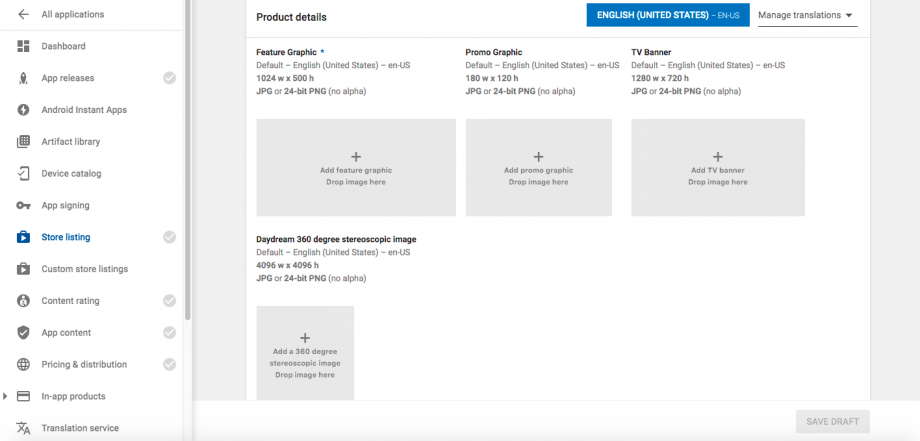Click the back arrow beside All applications
920x441 pixels.
pyautogui.click(x=23, y=14)
